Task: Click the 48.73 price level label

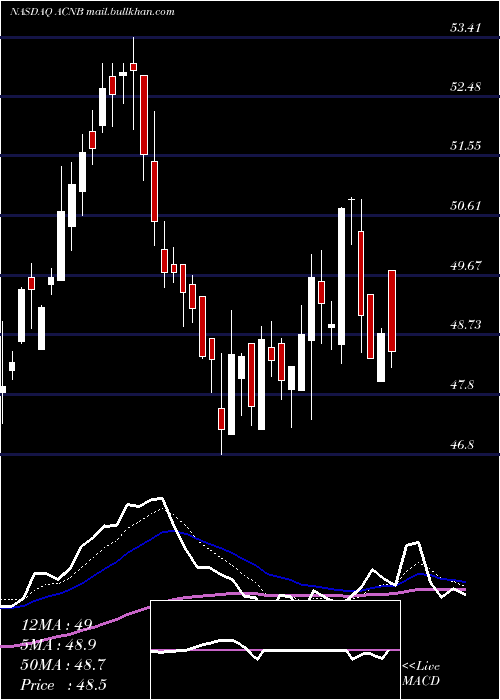Action: [466, 325]
